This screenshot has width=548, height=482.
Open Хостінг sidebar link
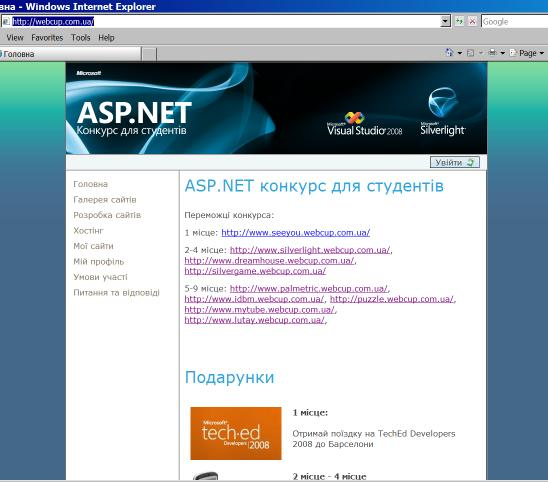tap(88, 231)
